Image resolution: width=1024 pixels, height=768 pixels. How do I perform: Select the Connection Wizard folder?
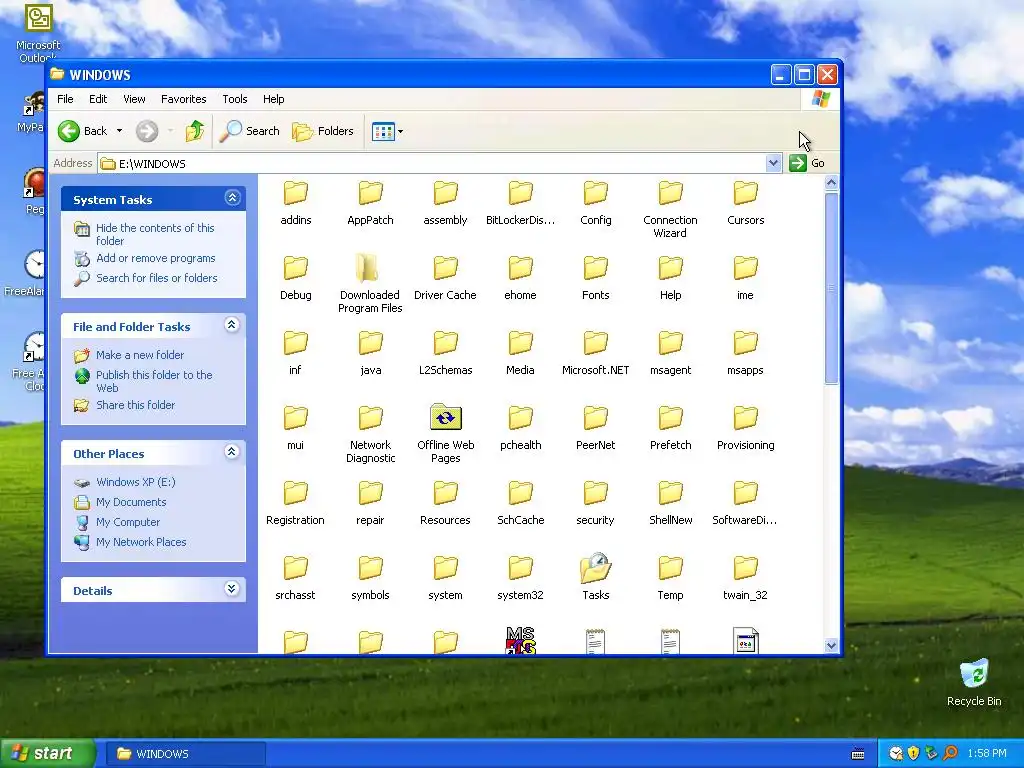point(671,209)
